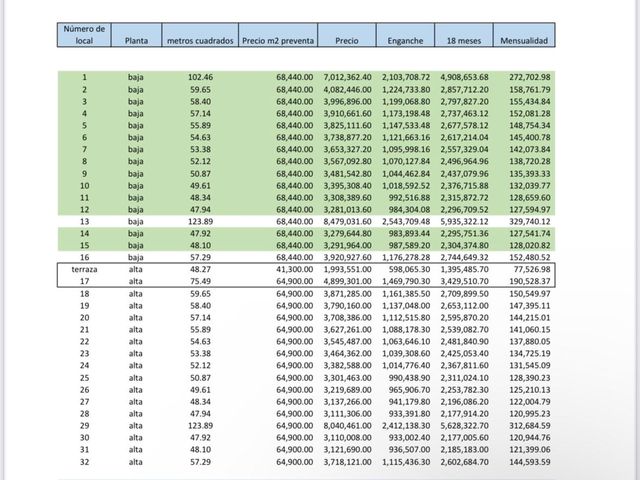Click the '18 meses' header cell

coord(464,35)
